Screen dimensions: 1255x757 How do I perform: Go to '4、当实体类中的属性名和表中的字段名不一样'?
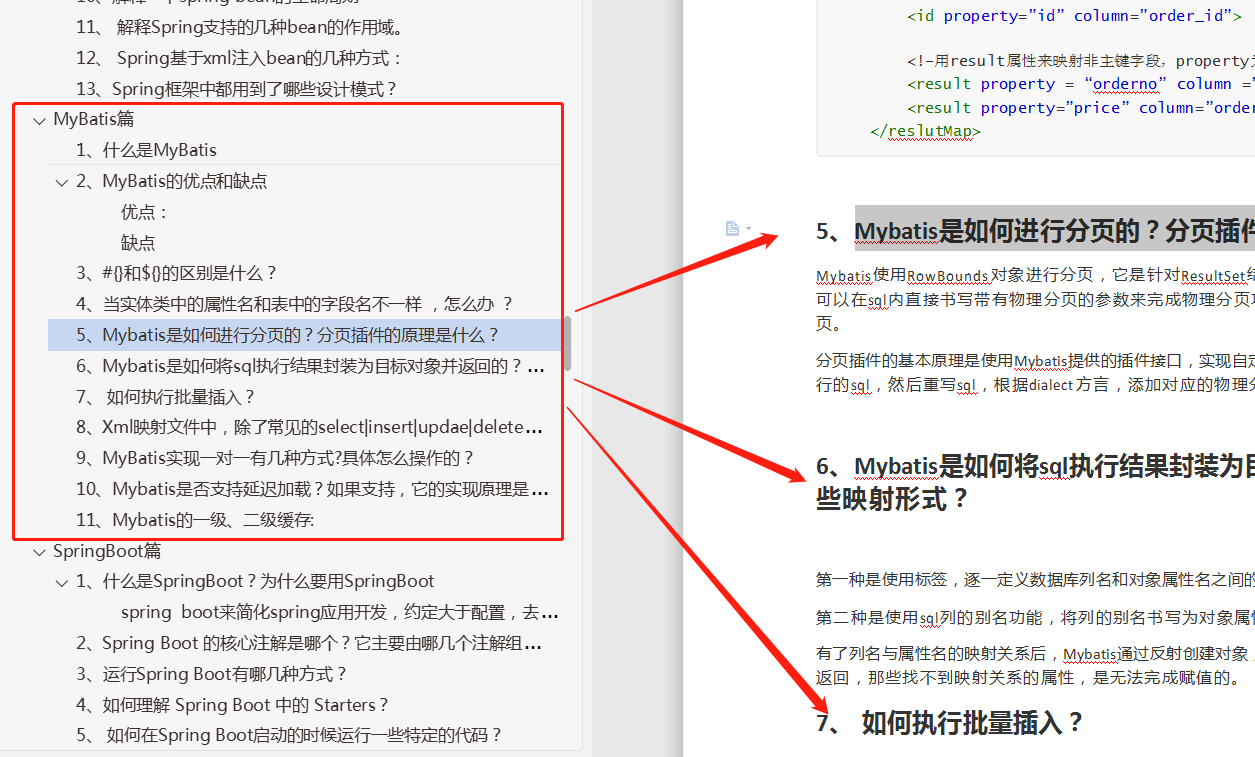(x=294, y=304)
